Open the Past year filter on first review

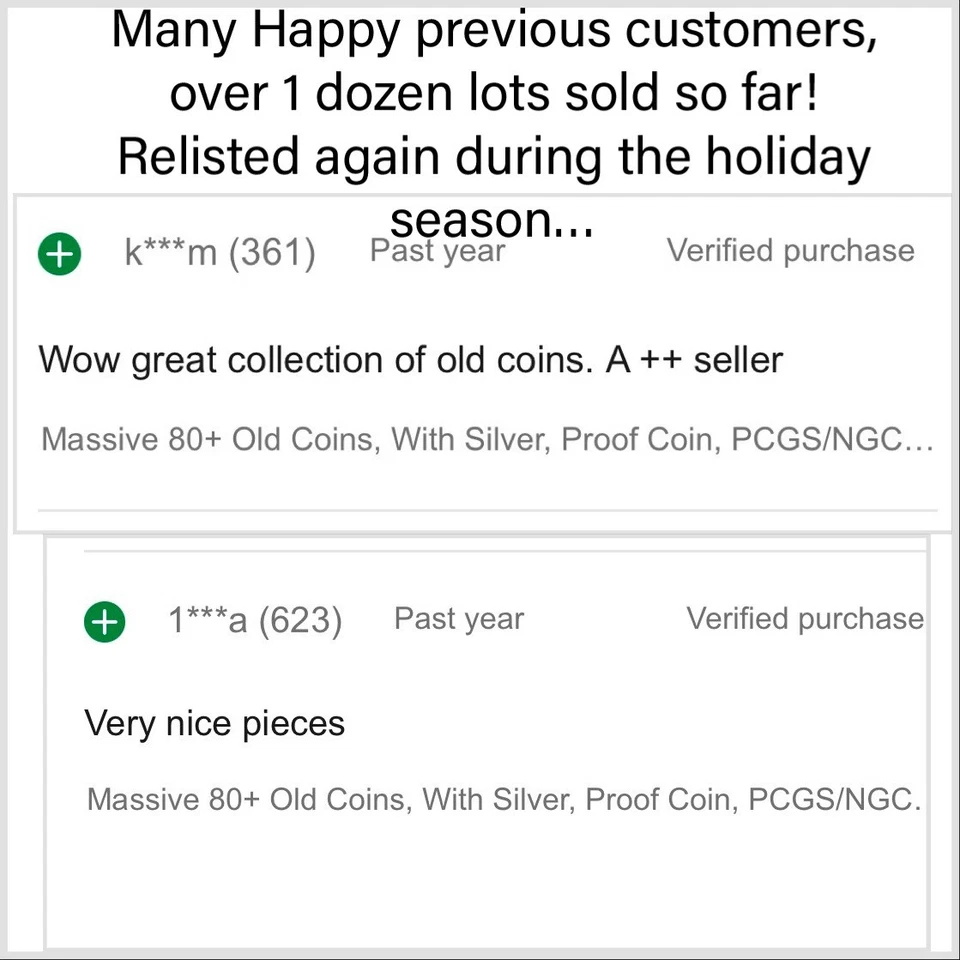[x=437, y=250]
